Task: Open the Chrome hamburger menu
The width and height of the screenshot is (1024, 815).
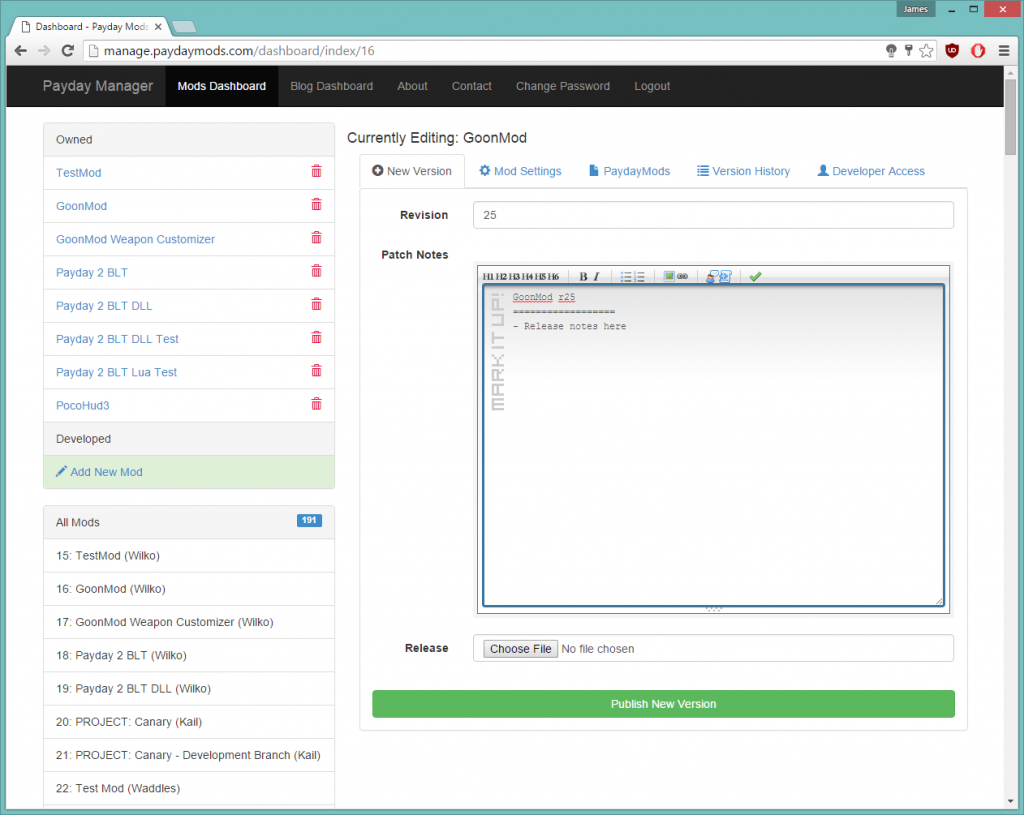Action: (1004, 51)
